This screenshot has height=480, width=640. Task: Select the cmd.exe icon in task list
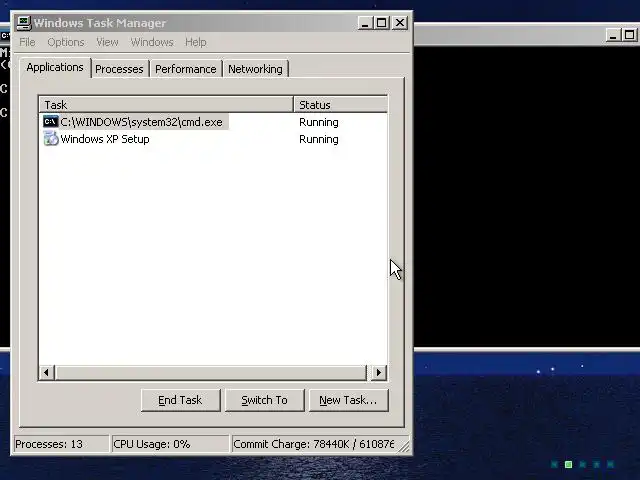coord(51,122)
